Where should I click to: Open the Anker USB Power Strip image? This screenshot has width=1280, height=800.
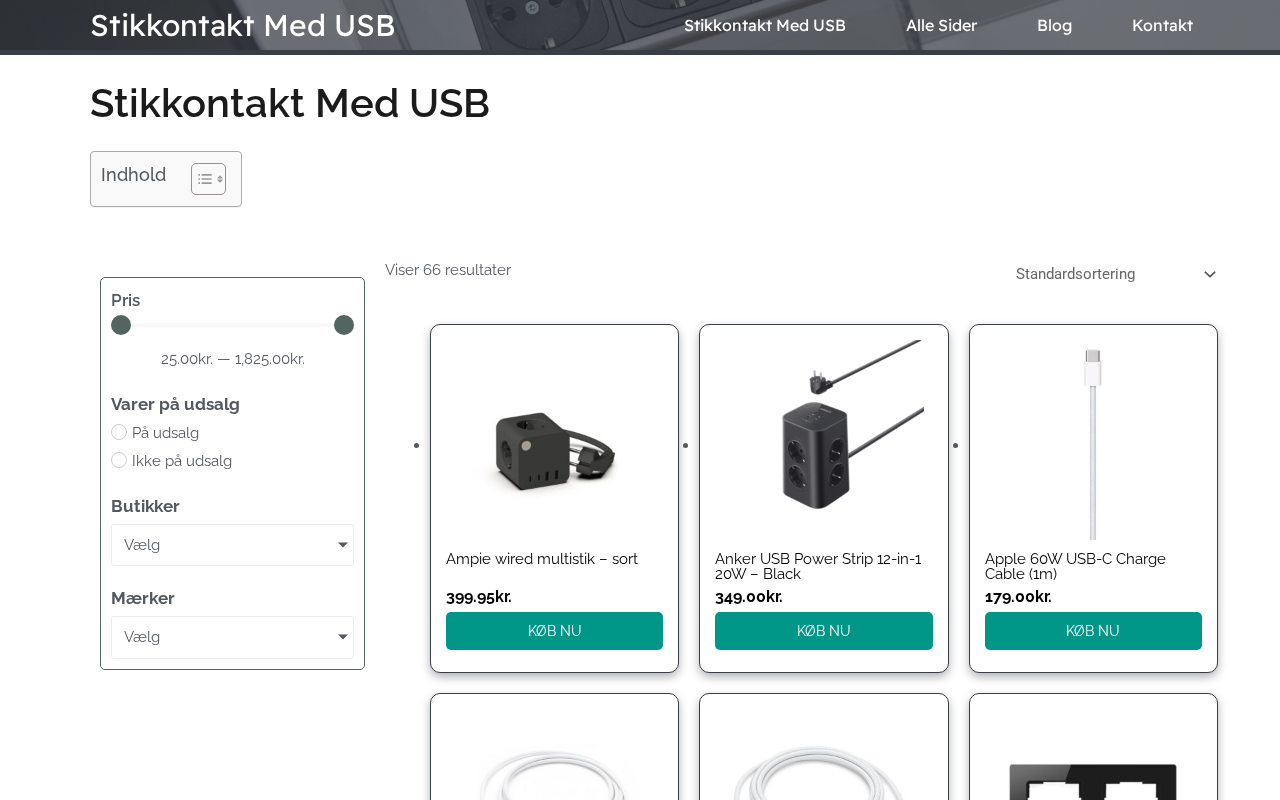coord(824,440)
